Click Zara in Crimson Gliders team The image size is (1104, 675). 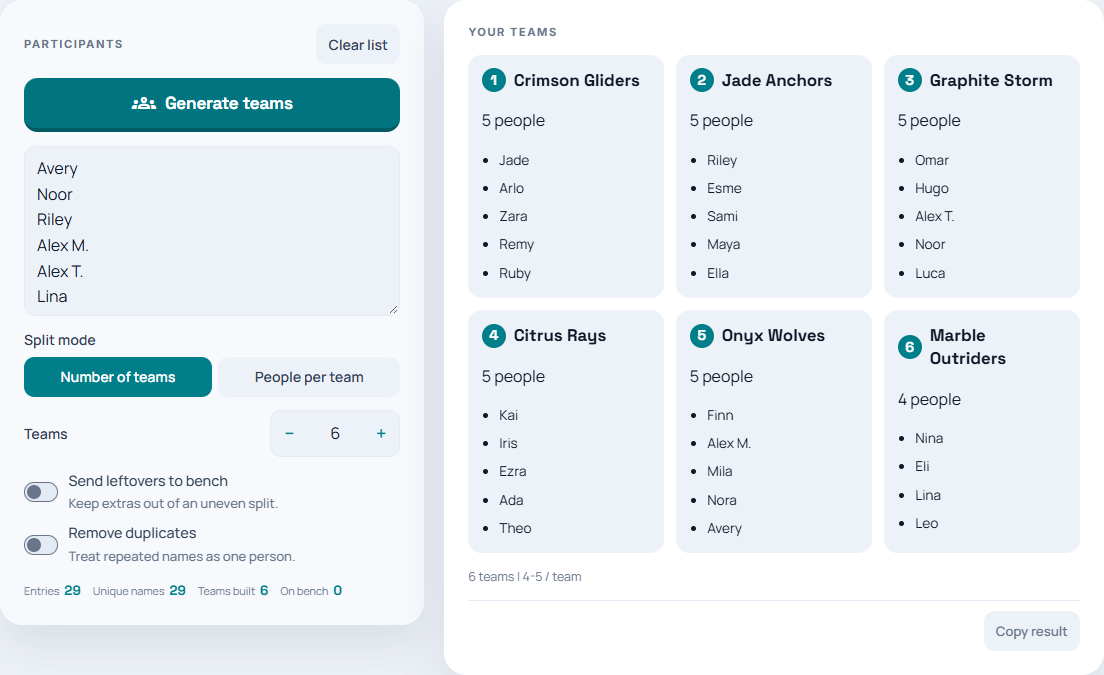[513, 216]
